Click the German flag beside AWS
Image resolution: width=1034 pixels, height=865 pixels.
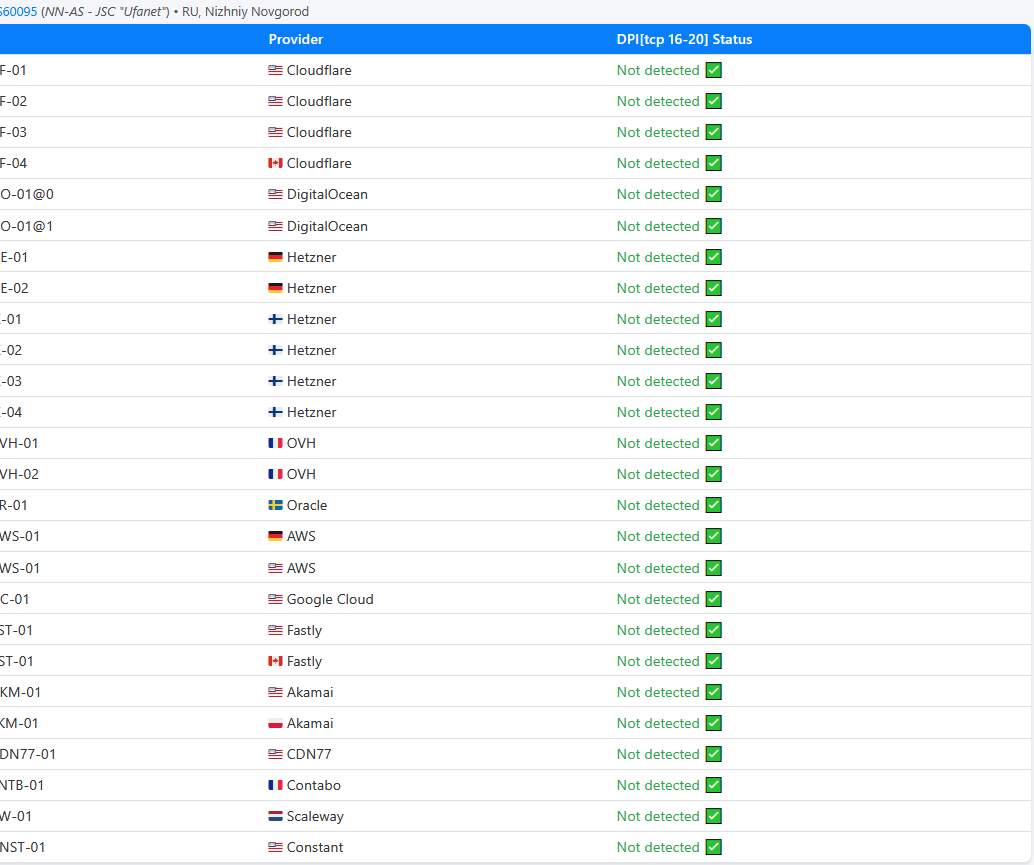275,536
